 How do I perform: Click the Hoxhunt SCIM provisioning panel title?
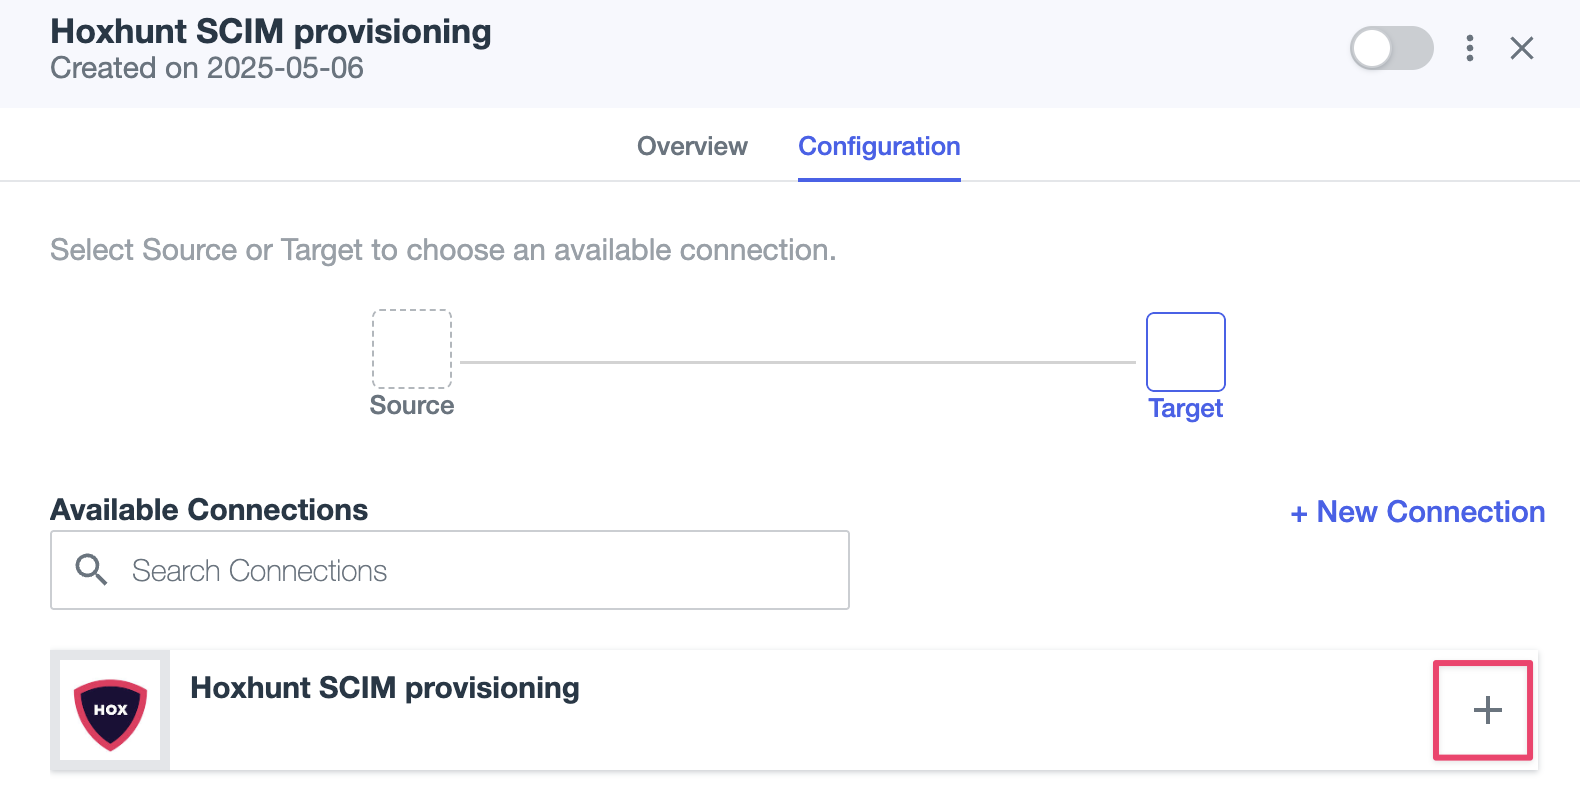click(x=271, y=31)
